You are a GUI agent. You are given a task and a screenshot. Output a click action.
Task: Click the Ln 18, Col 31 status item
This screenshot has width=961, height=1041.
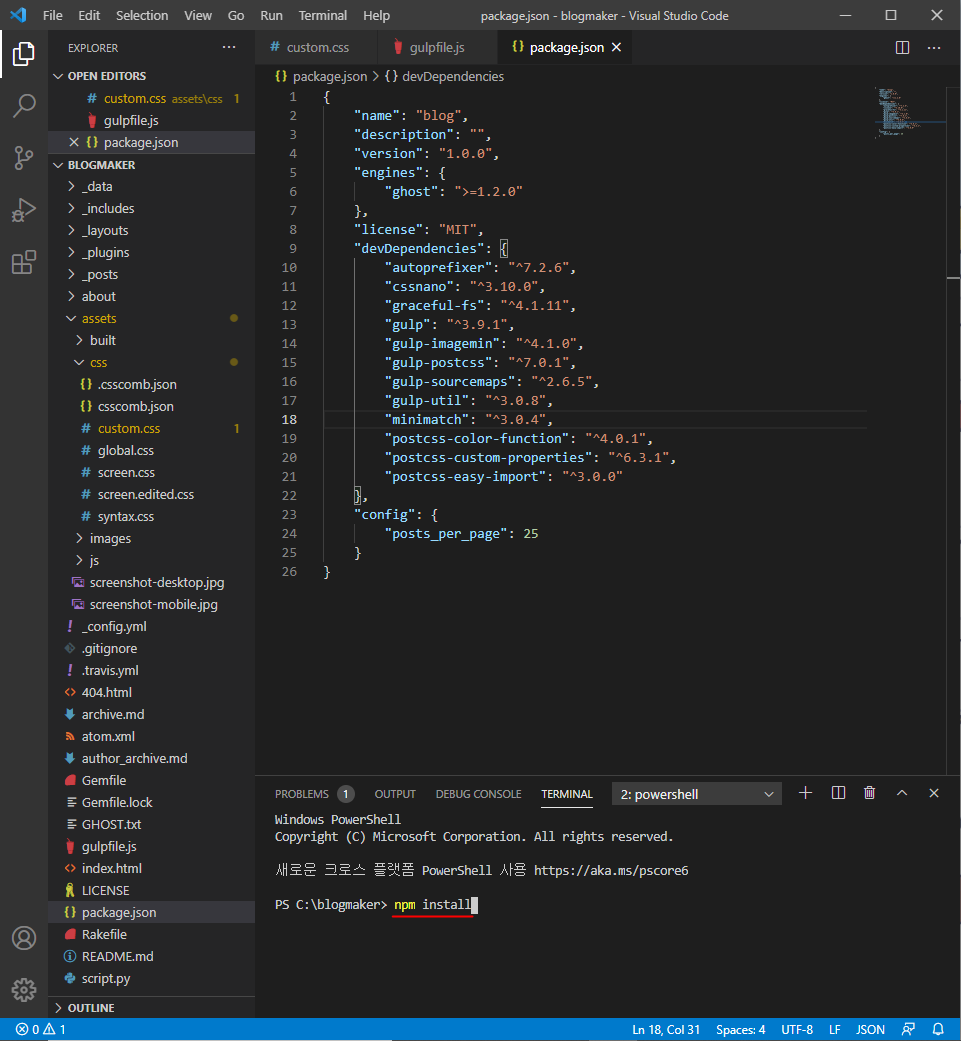point(666,1029)
